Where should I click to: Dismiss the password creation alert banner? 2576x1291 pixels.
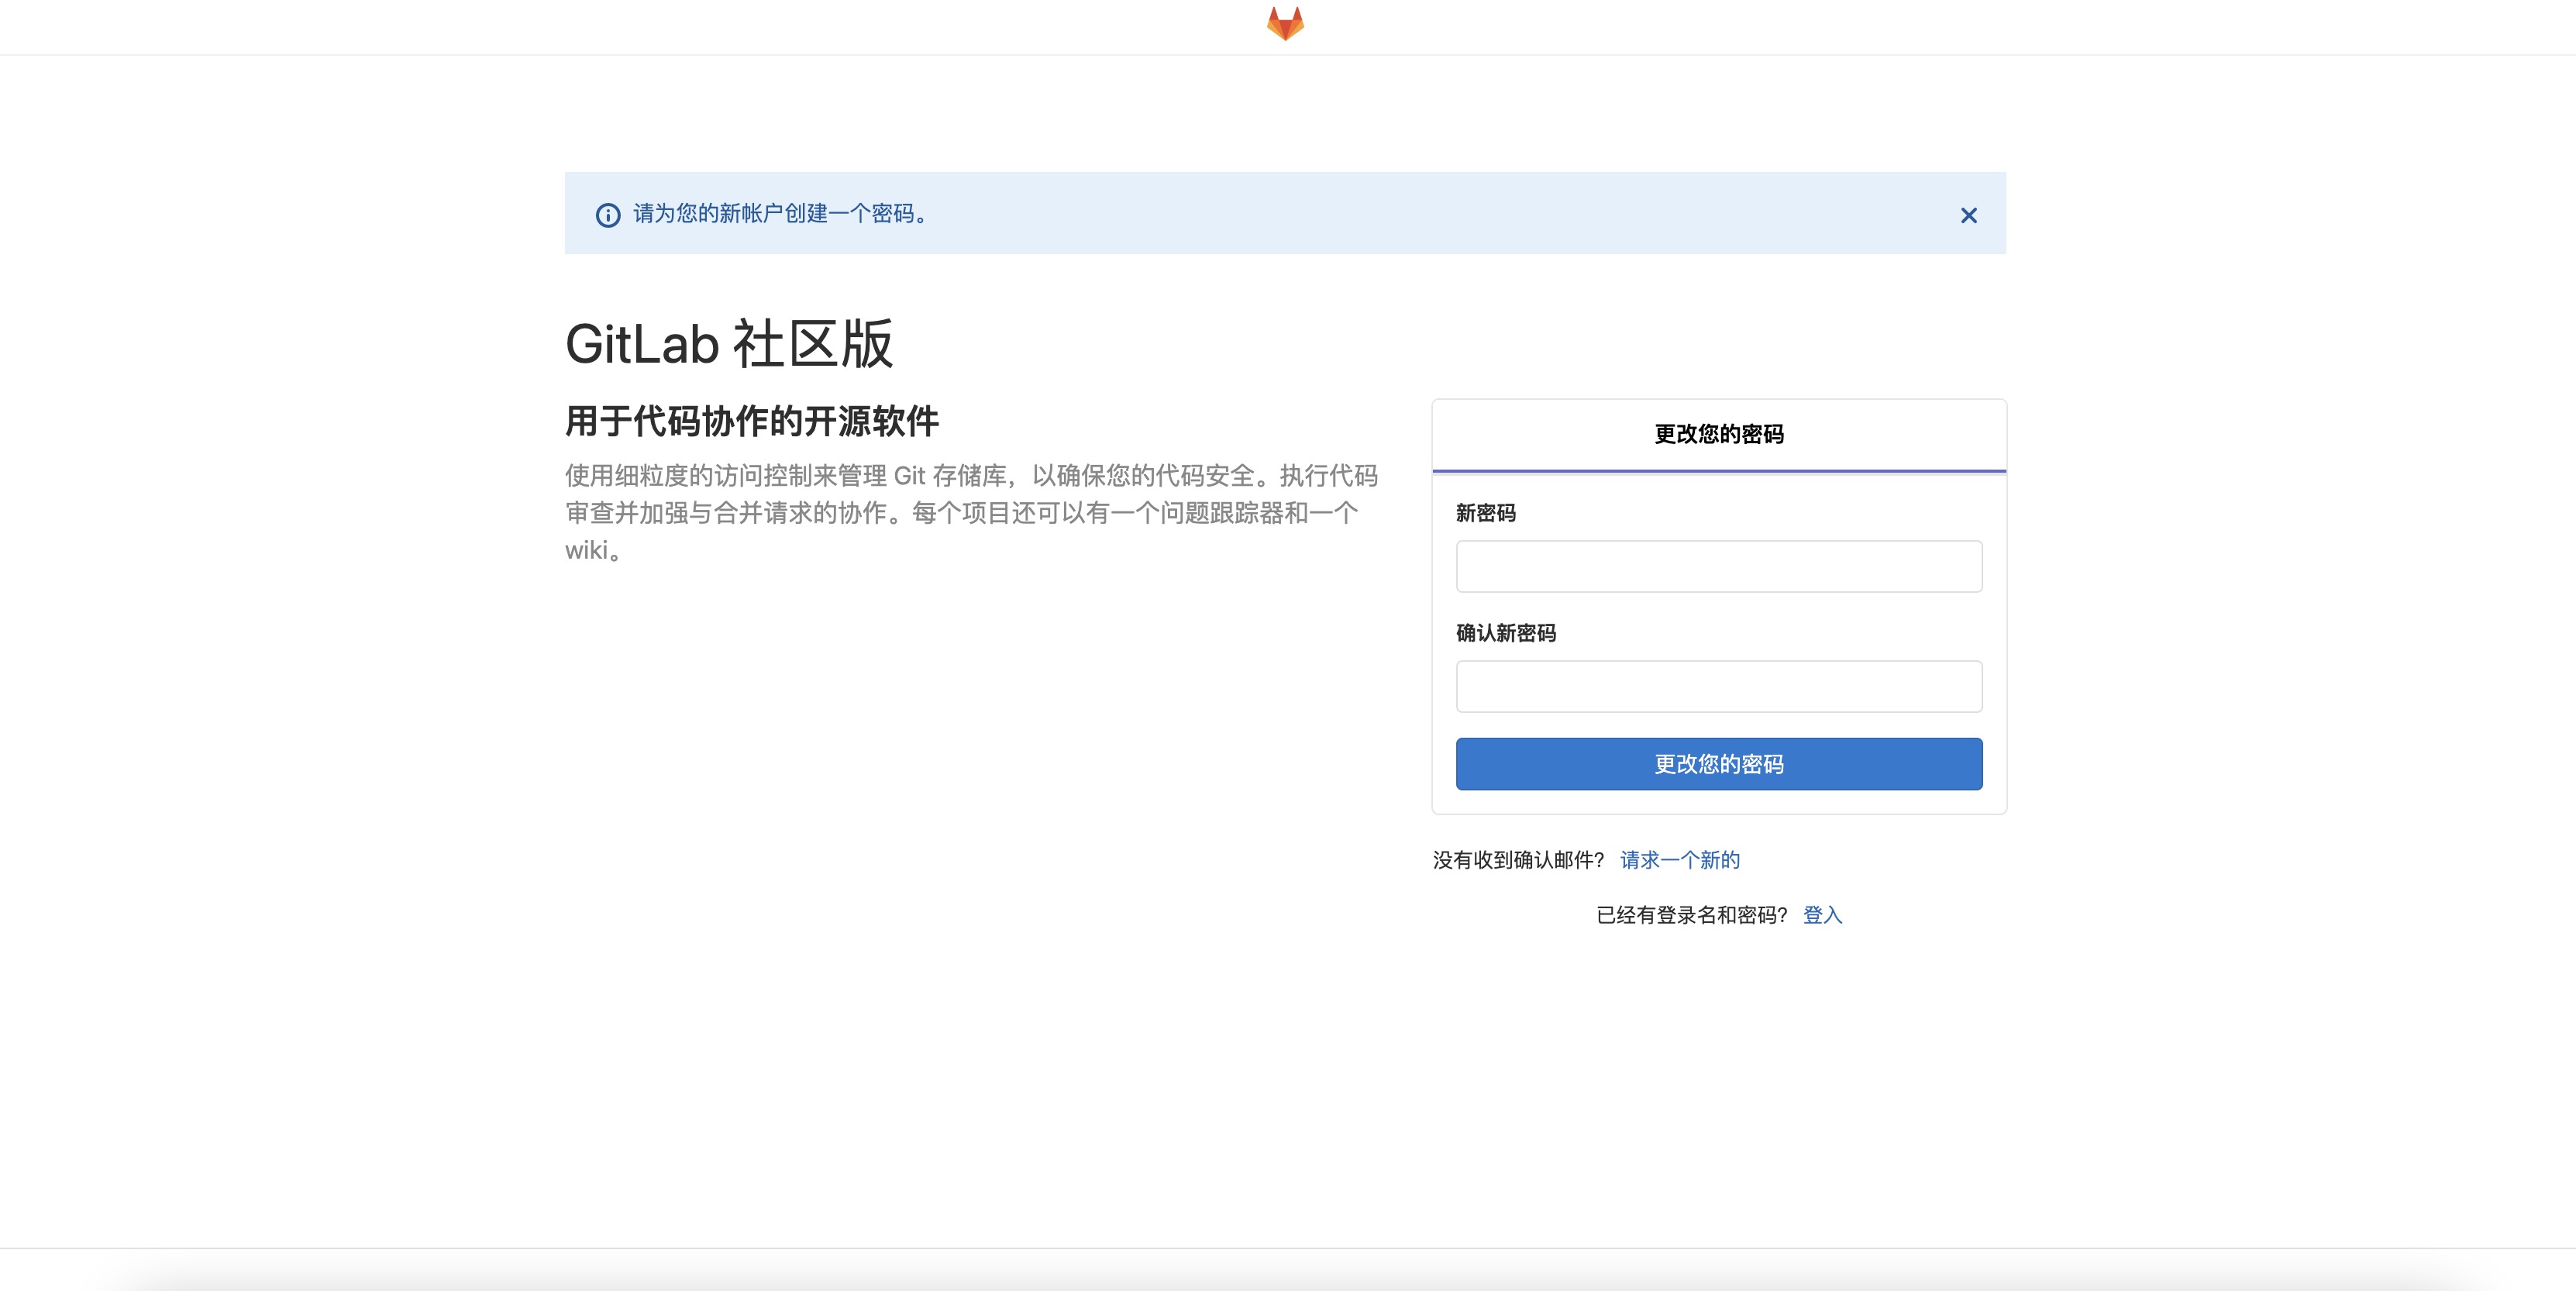1968,215
